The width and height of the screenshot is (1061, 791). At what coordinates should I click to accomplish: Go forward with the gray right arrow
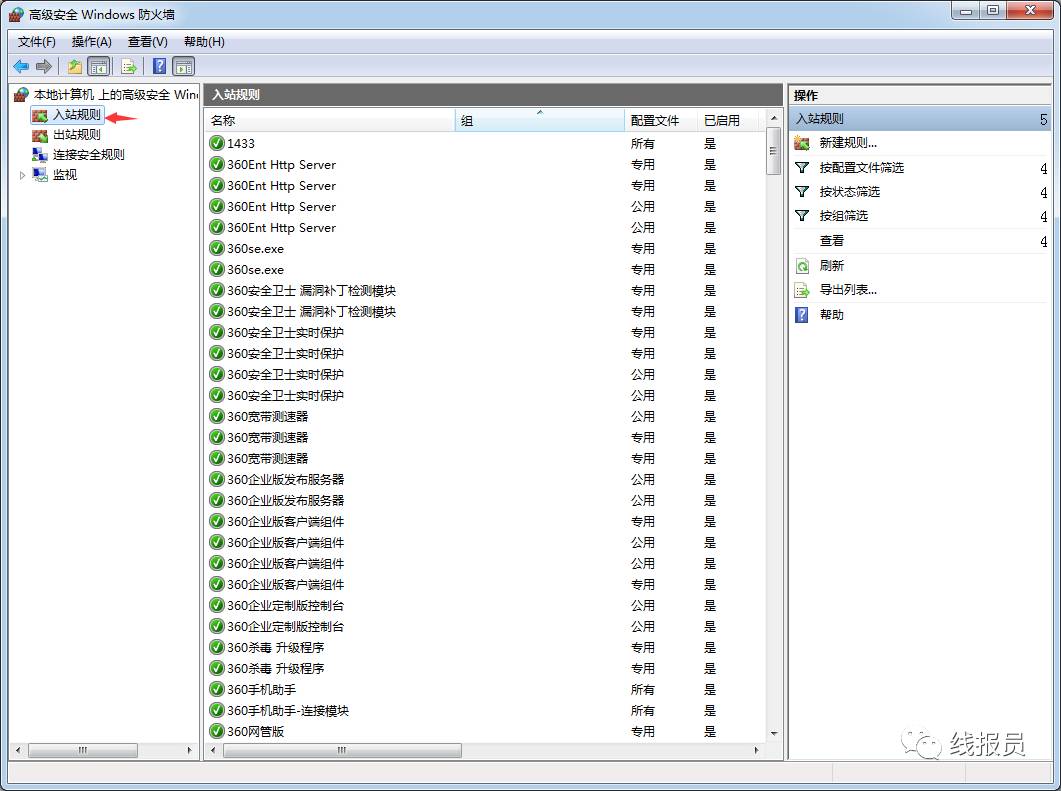pyautogui.click(x=44, y=66)
